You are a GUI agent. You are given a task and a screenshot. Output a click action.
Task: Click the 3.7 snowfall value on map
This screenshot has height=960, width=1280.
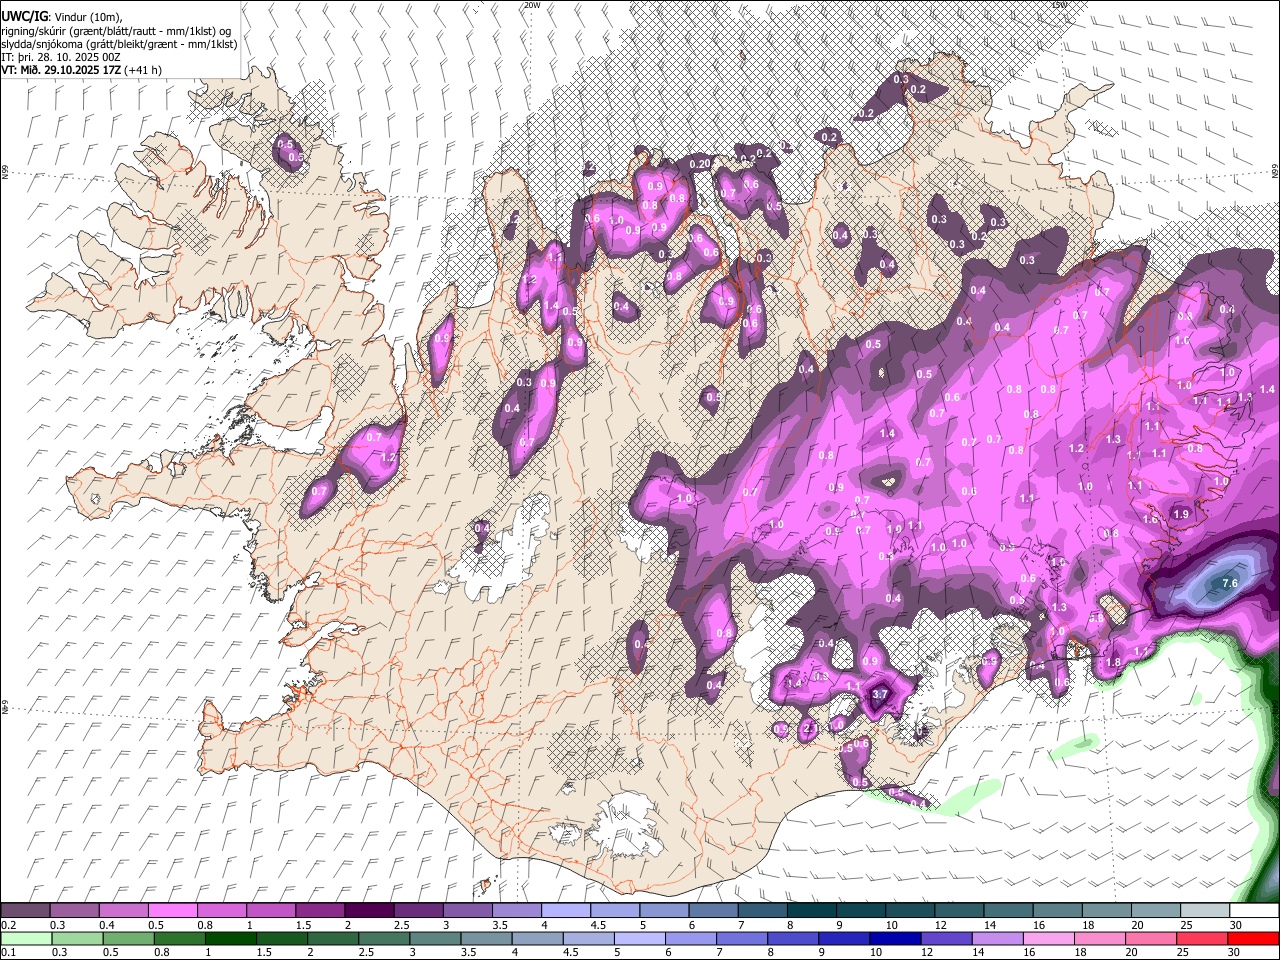(x=880, y=693)
